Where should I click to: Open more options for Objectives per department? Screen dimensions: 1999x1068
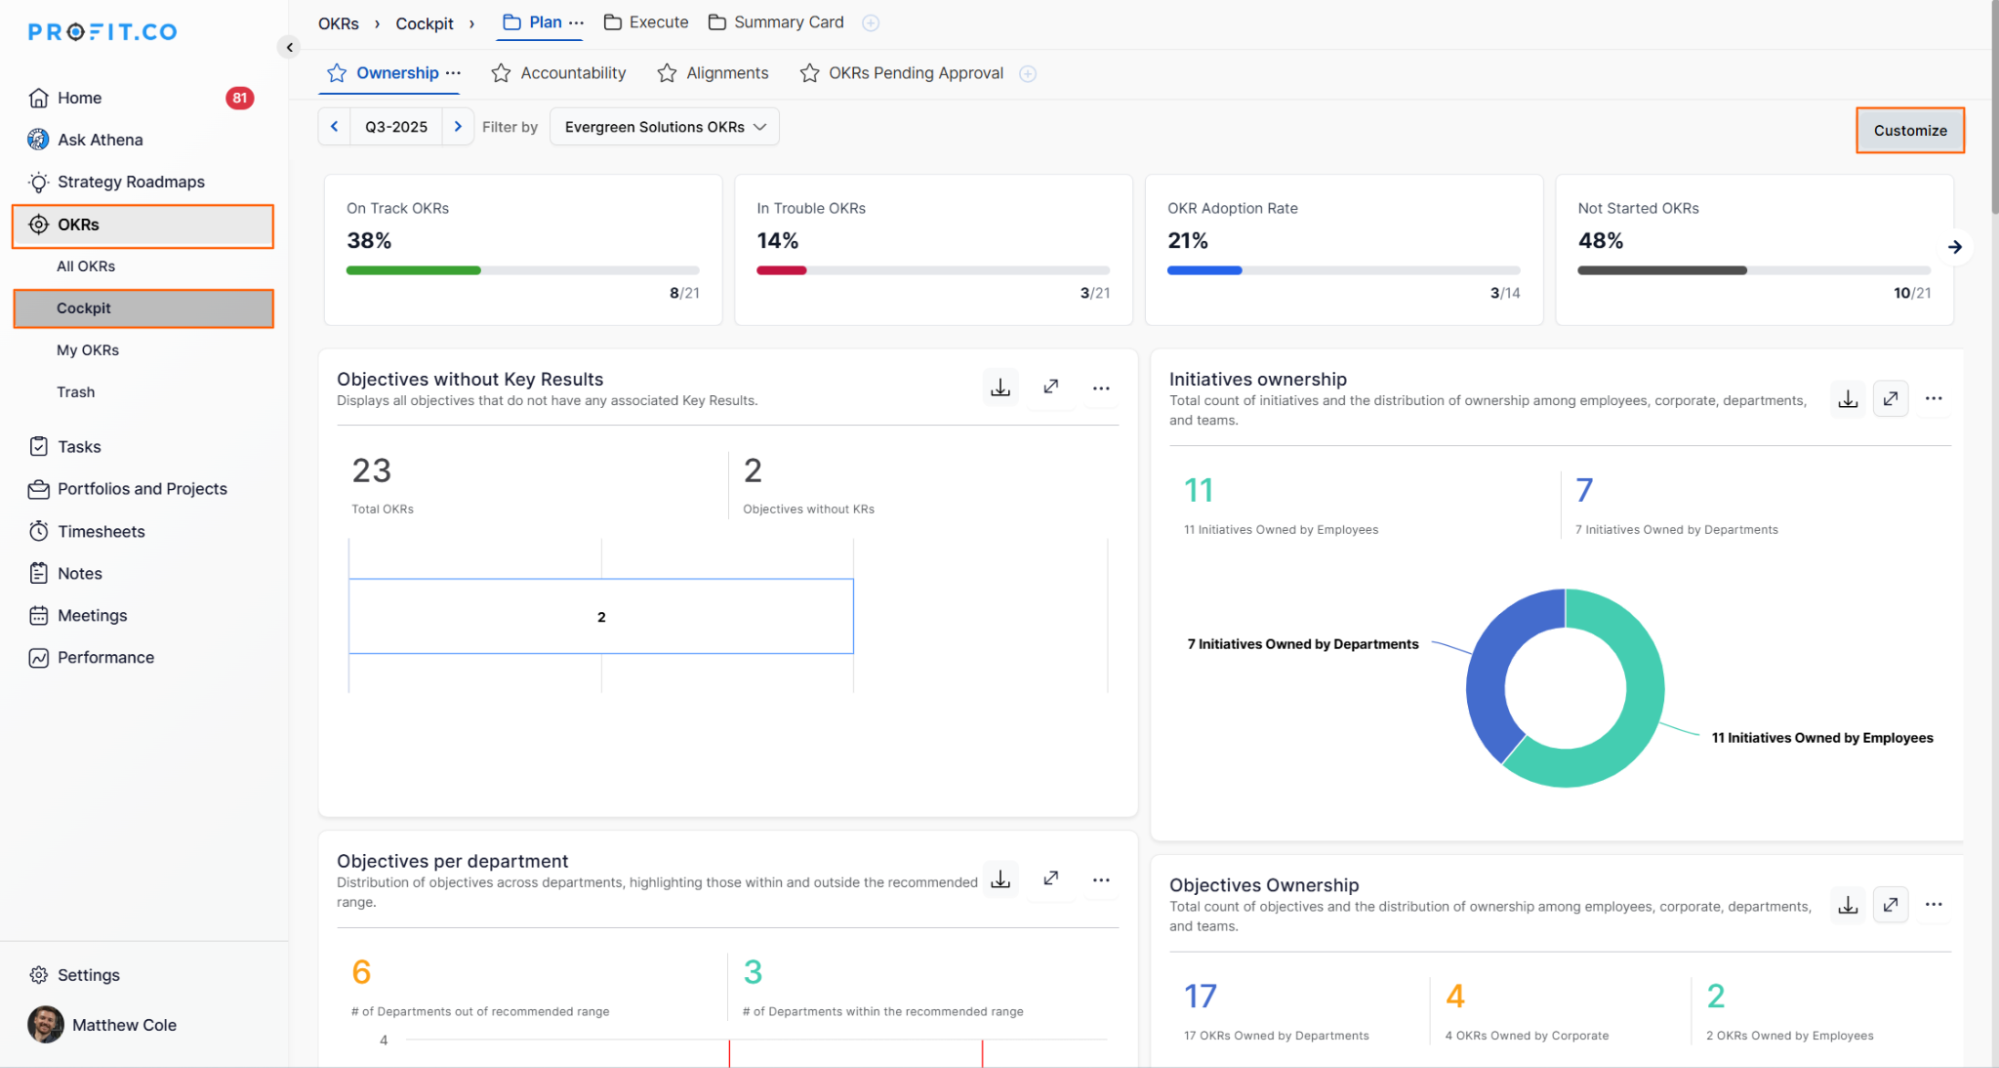click(x=1100, y=880)
